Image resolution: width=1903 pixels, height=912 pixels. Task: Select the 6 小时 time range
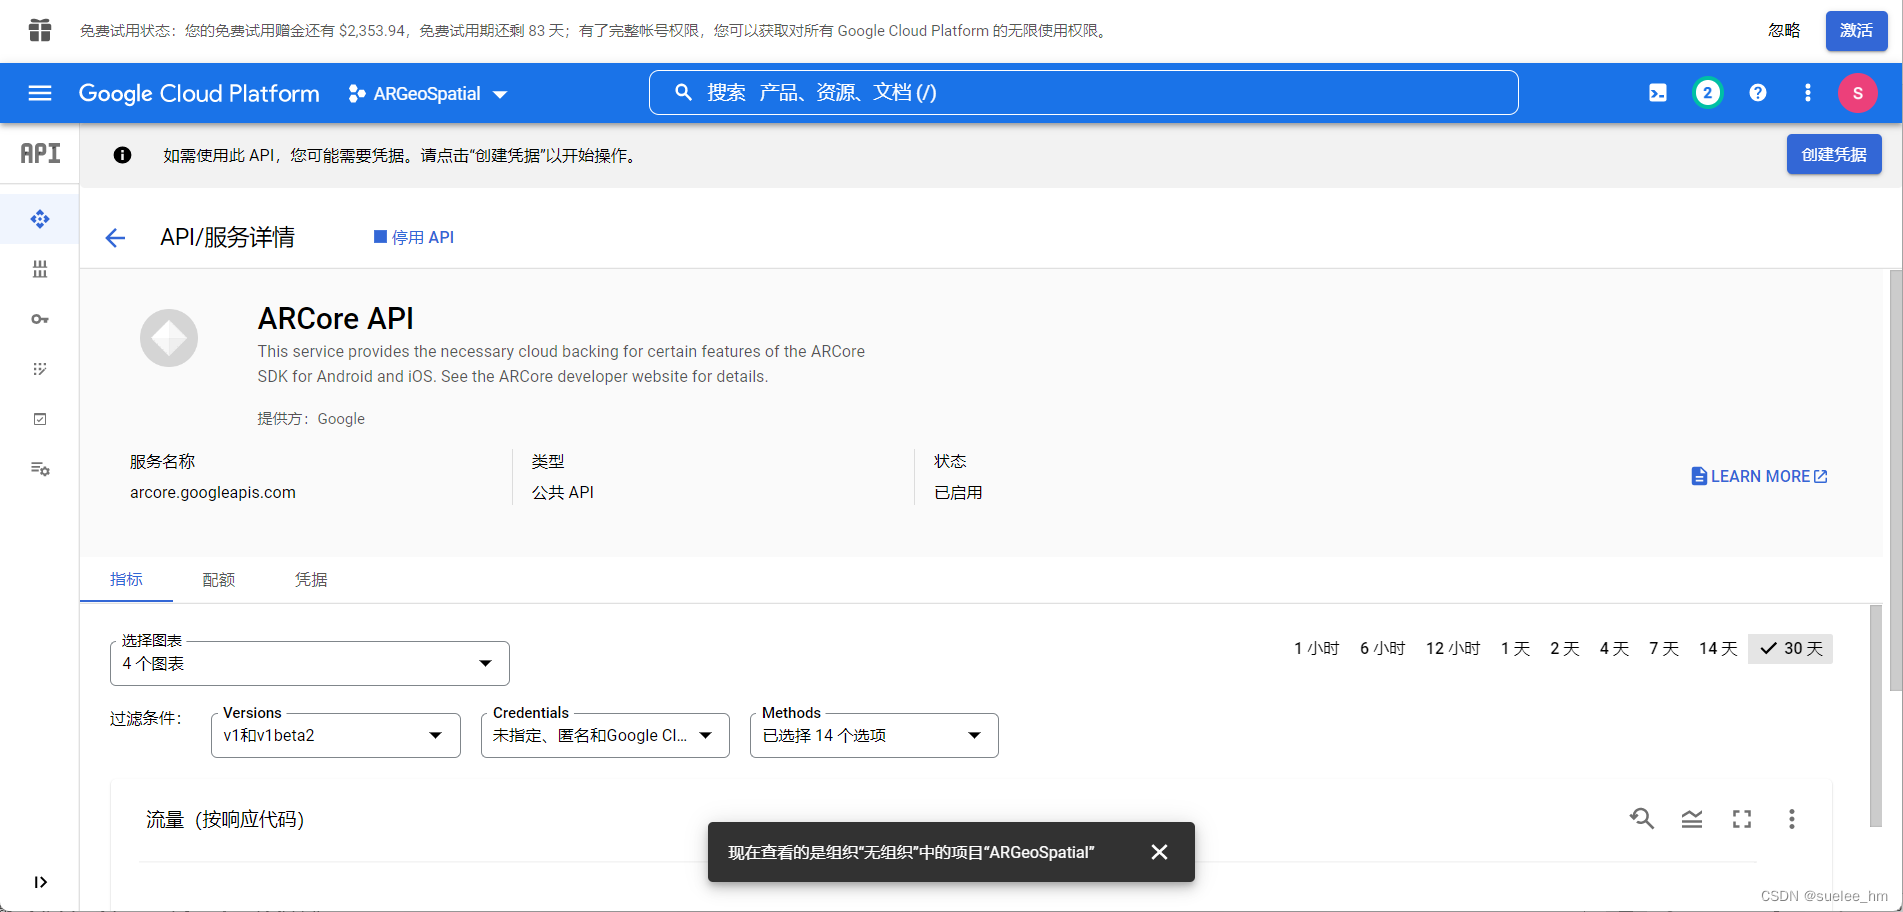1383,649
